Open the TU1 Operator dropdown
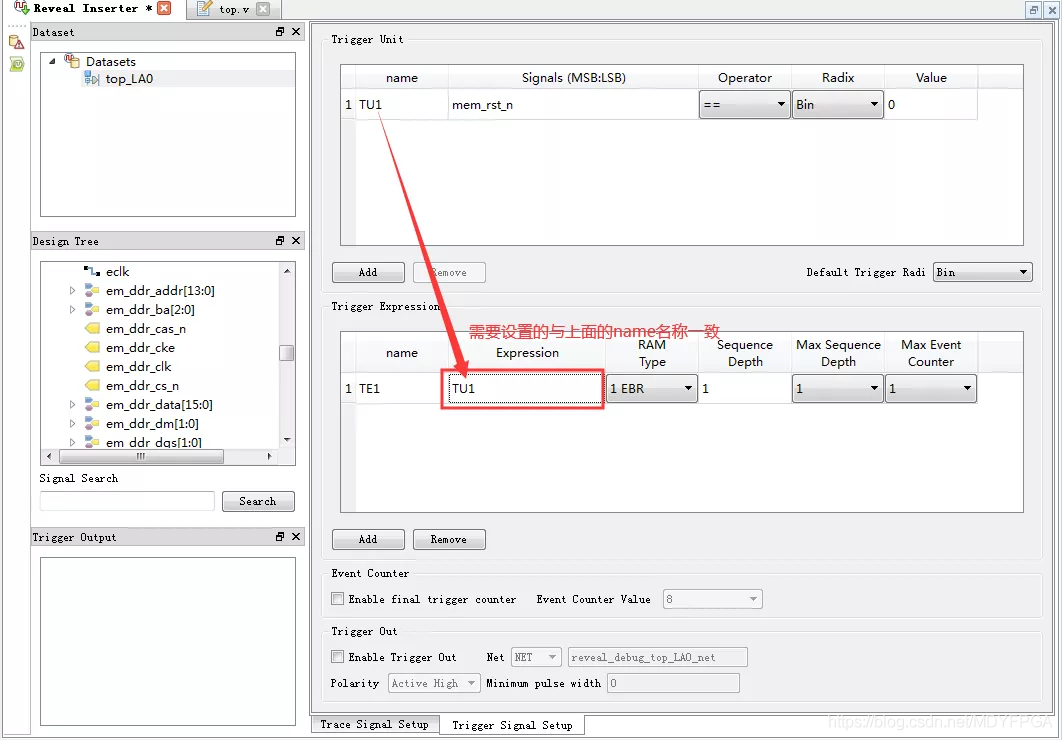The height and width of the screenshot is (740, 1062). [x=744, y=104]
